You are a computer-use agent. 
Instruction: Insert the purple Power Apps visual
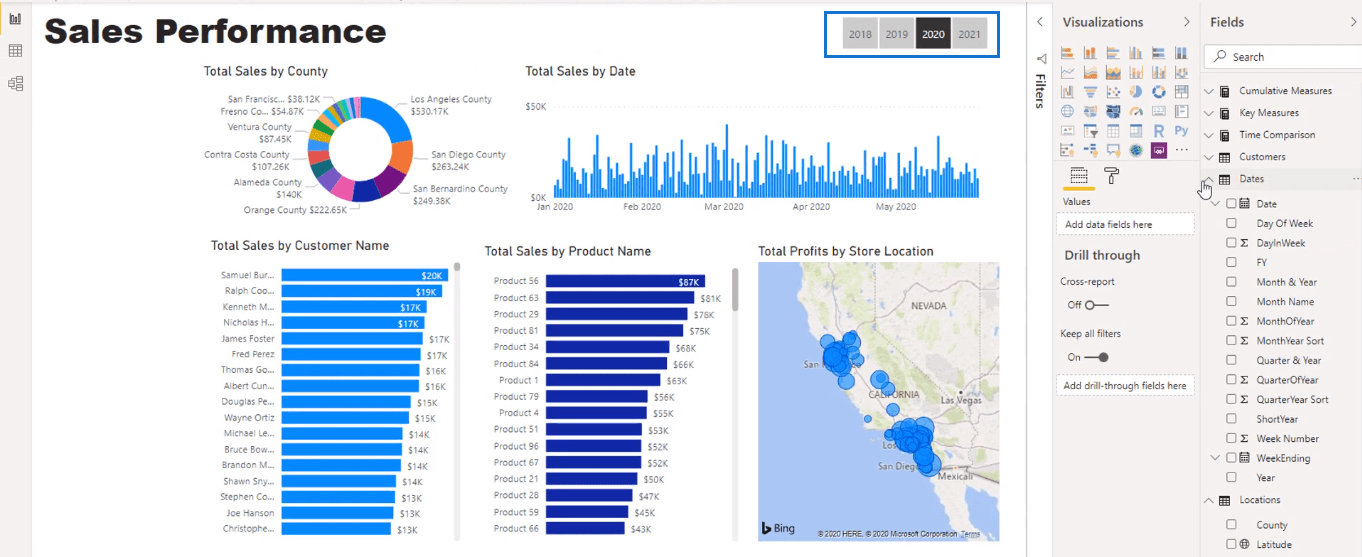[x=1159, y=150]
